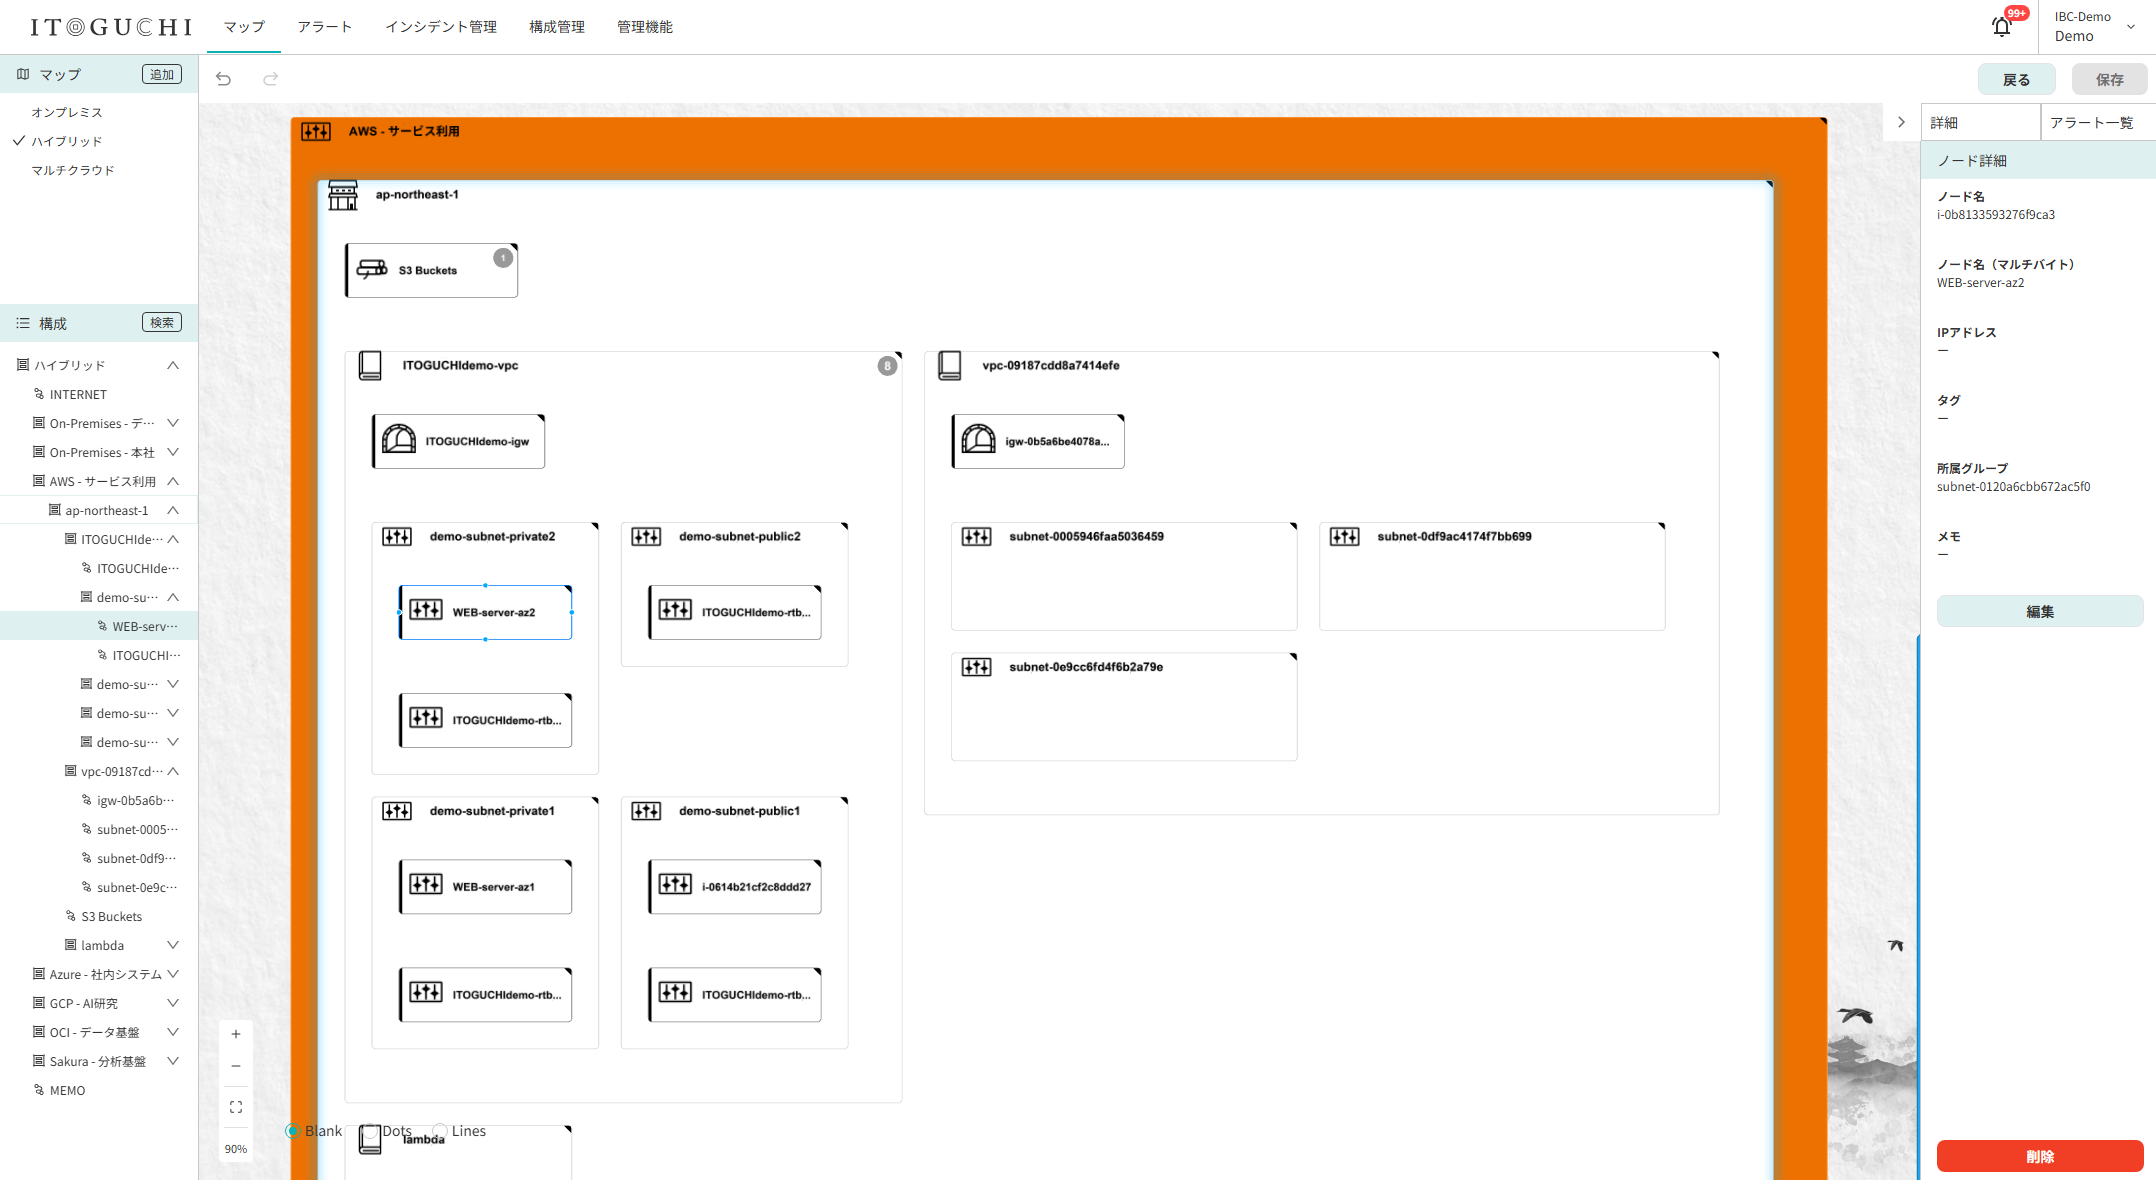Click the S3 Buckets node icon
This screenshot has height=1180, width=2156.
[372, 269]
